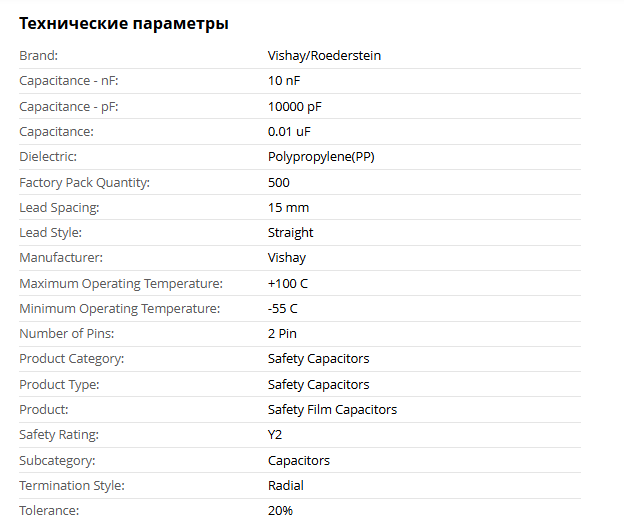Select the Radial termination style value

tap(286, 486)
